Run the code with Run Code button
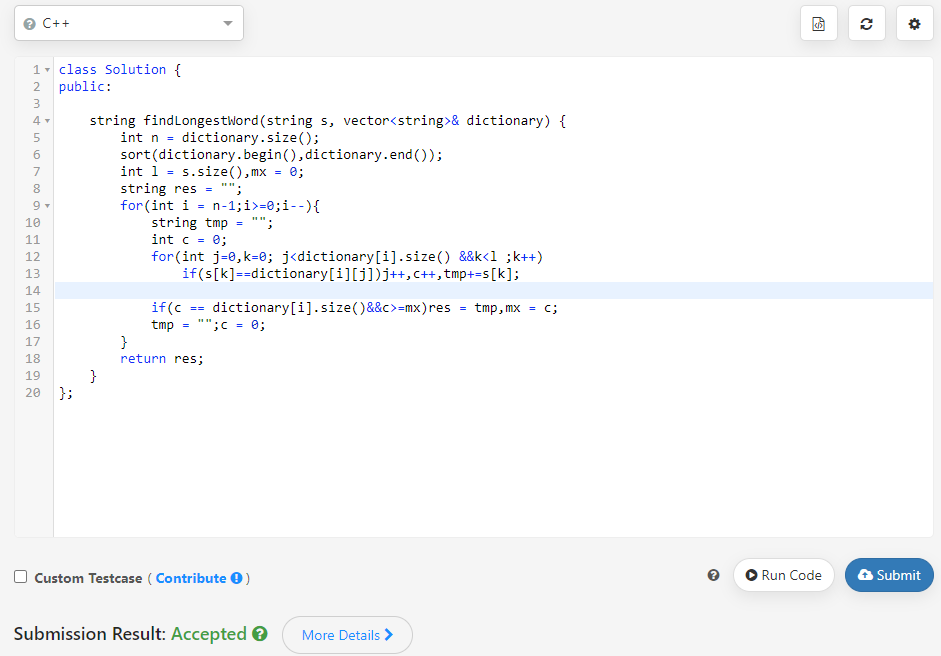This screenshot has width=941, height=656. 784,575
